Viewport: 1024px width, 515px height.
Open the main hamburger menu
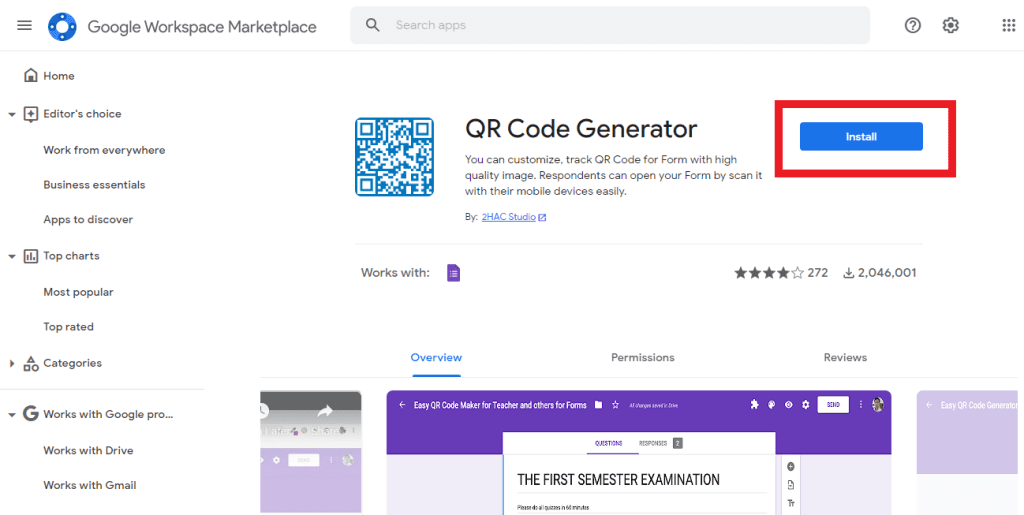(24, 26)
